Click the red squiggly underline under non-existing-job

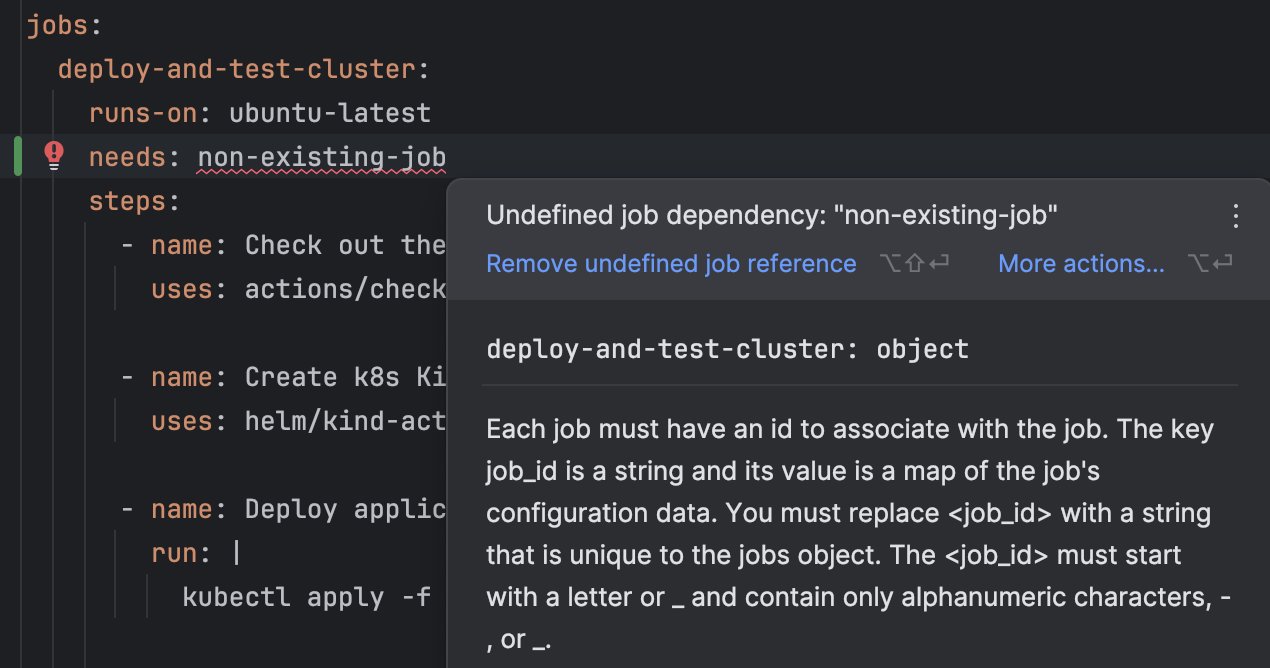(320, 172)
